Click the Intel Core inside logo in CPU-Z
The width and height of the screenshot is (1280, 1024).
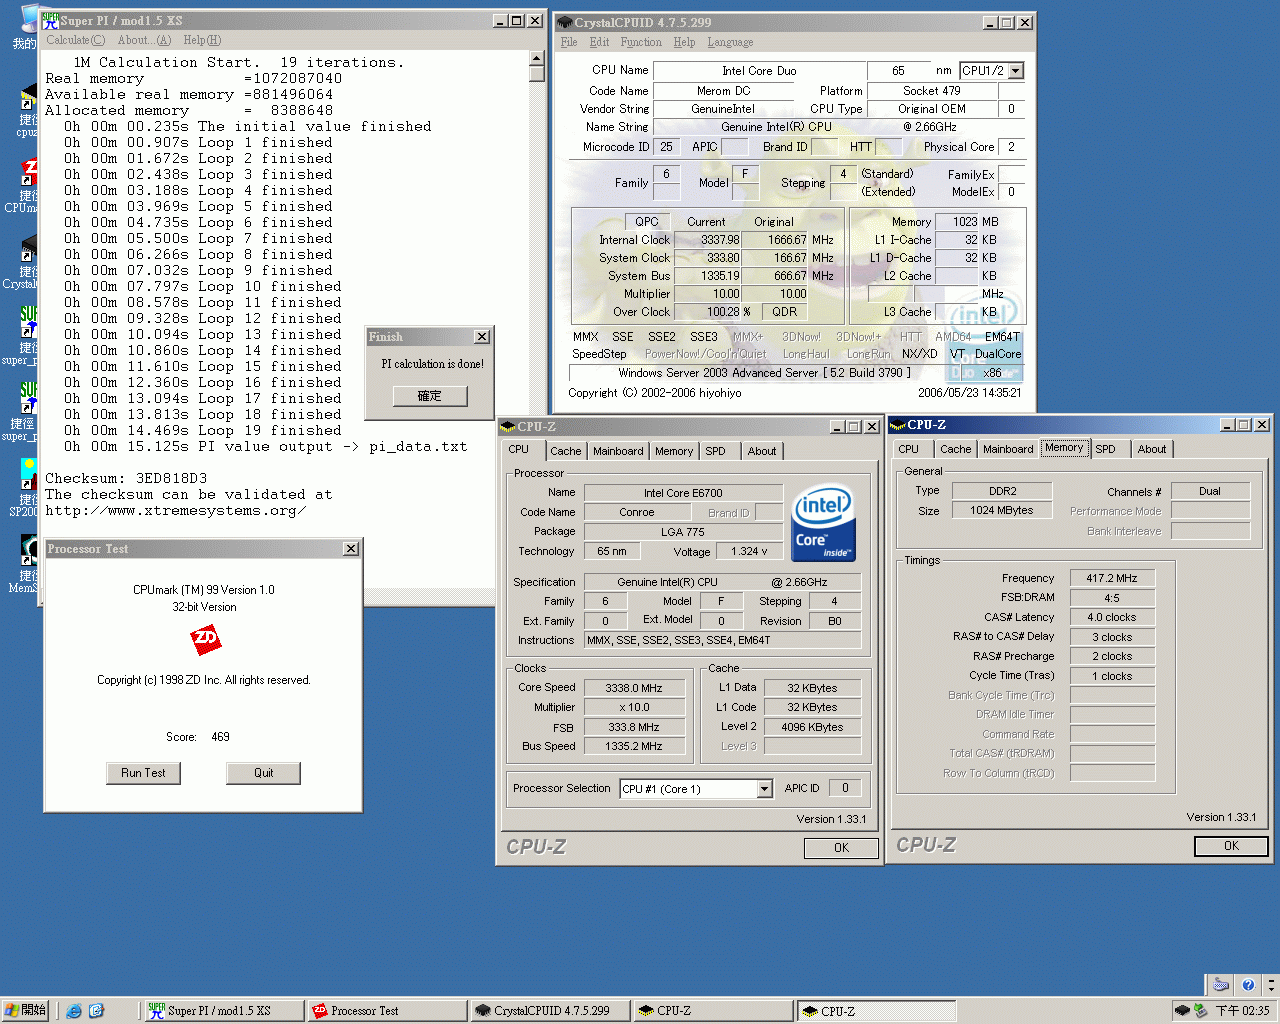[823, 523]
